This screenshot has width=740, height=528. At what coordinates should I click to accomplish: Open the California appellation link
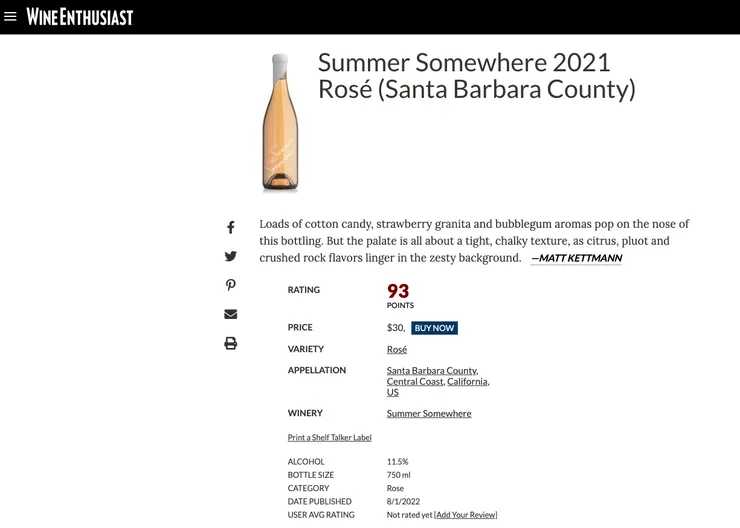click(x=467, y=381)
